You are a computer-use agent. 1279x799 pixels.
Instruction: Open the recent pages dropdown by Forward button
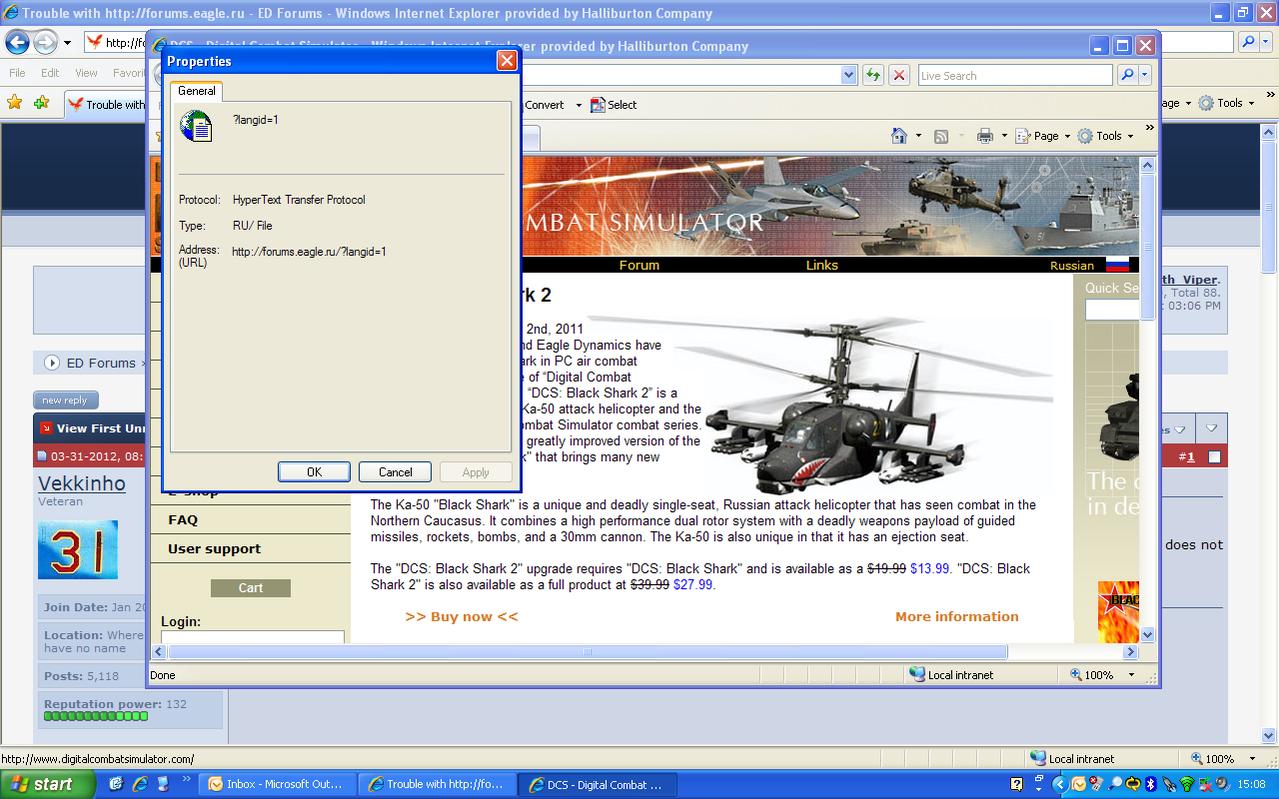tap(67, 43)
